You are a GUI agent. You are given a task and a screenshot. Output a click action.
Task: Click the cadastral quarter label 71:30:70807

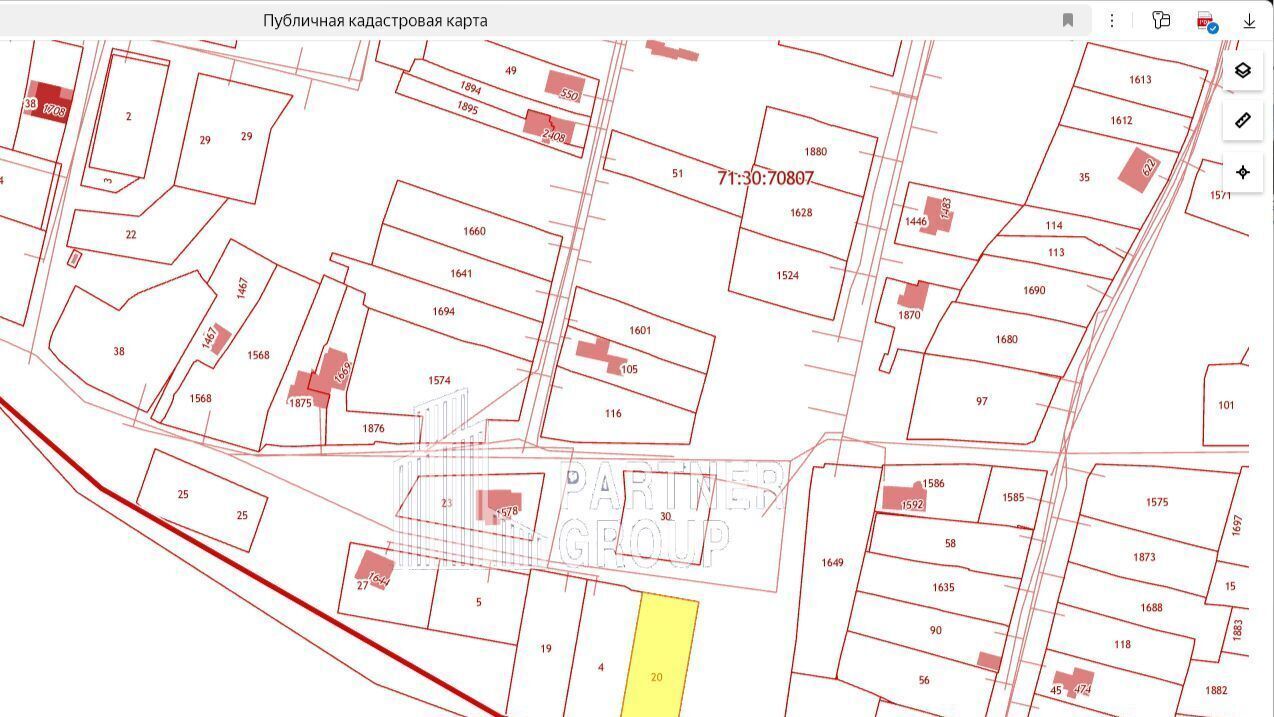click(x=765, y=178)
